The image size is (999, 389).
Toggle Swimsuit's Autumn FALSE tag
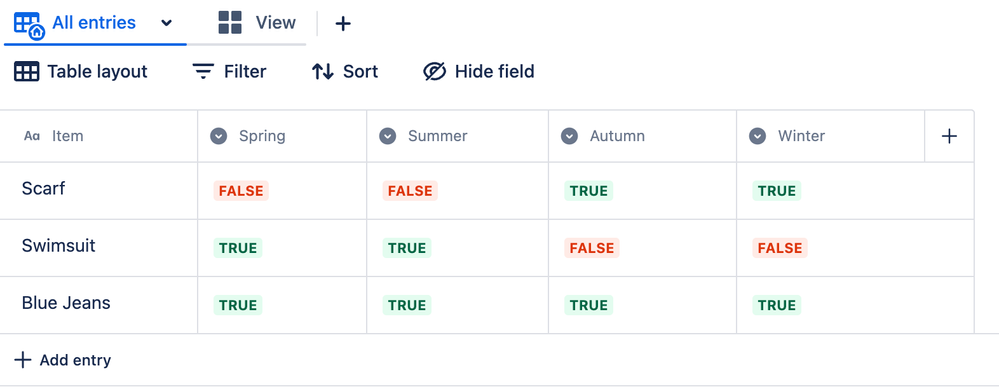592,248
